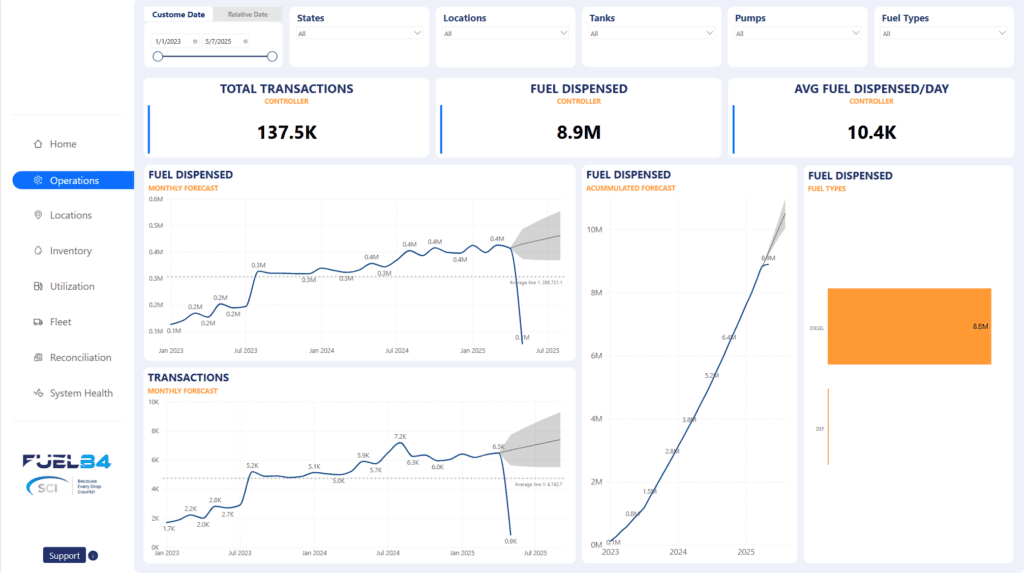
Task: Open the start date calendar picker
Action: [195, 41]
